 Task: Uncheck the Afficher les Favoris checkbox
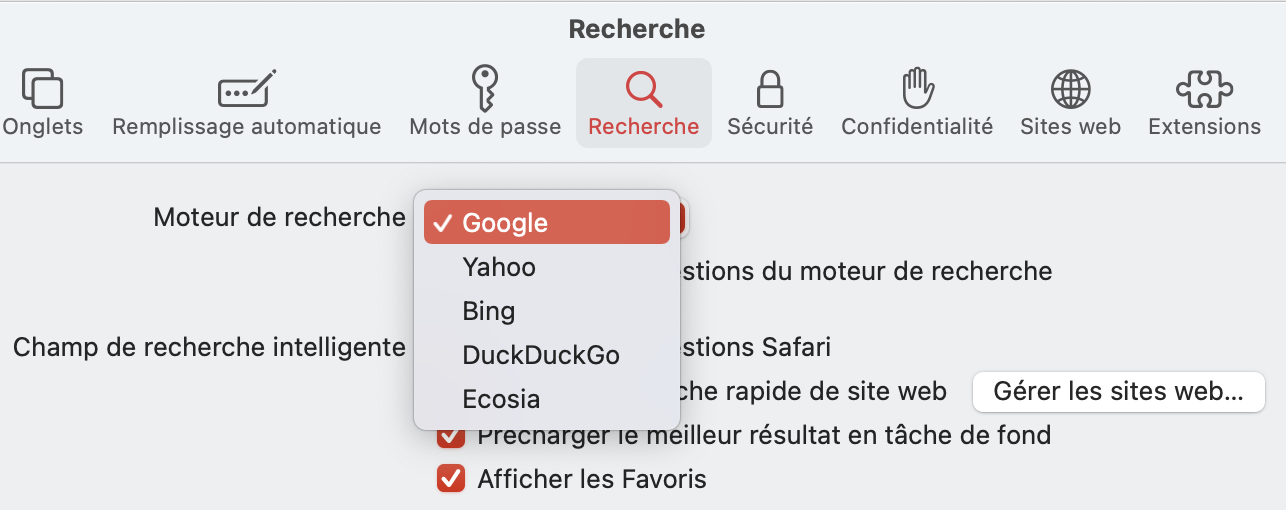point(451,479)
